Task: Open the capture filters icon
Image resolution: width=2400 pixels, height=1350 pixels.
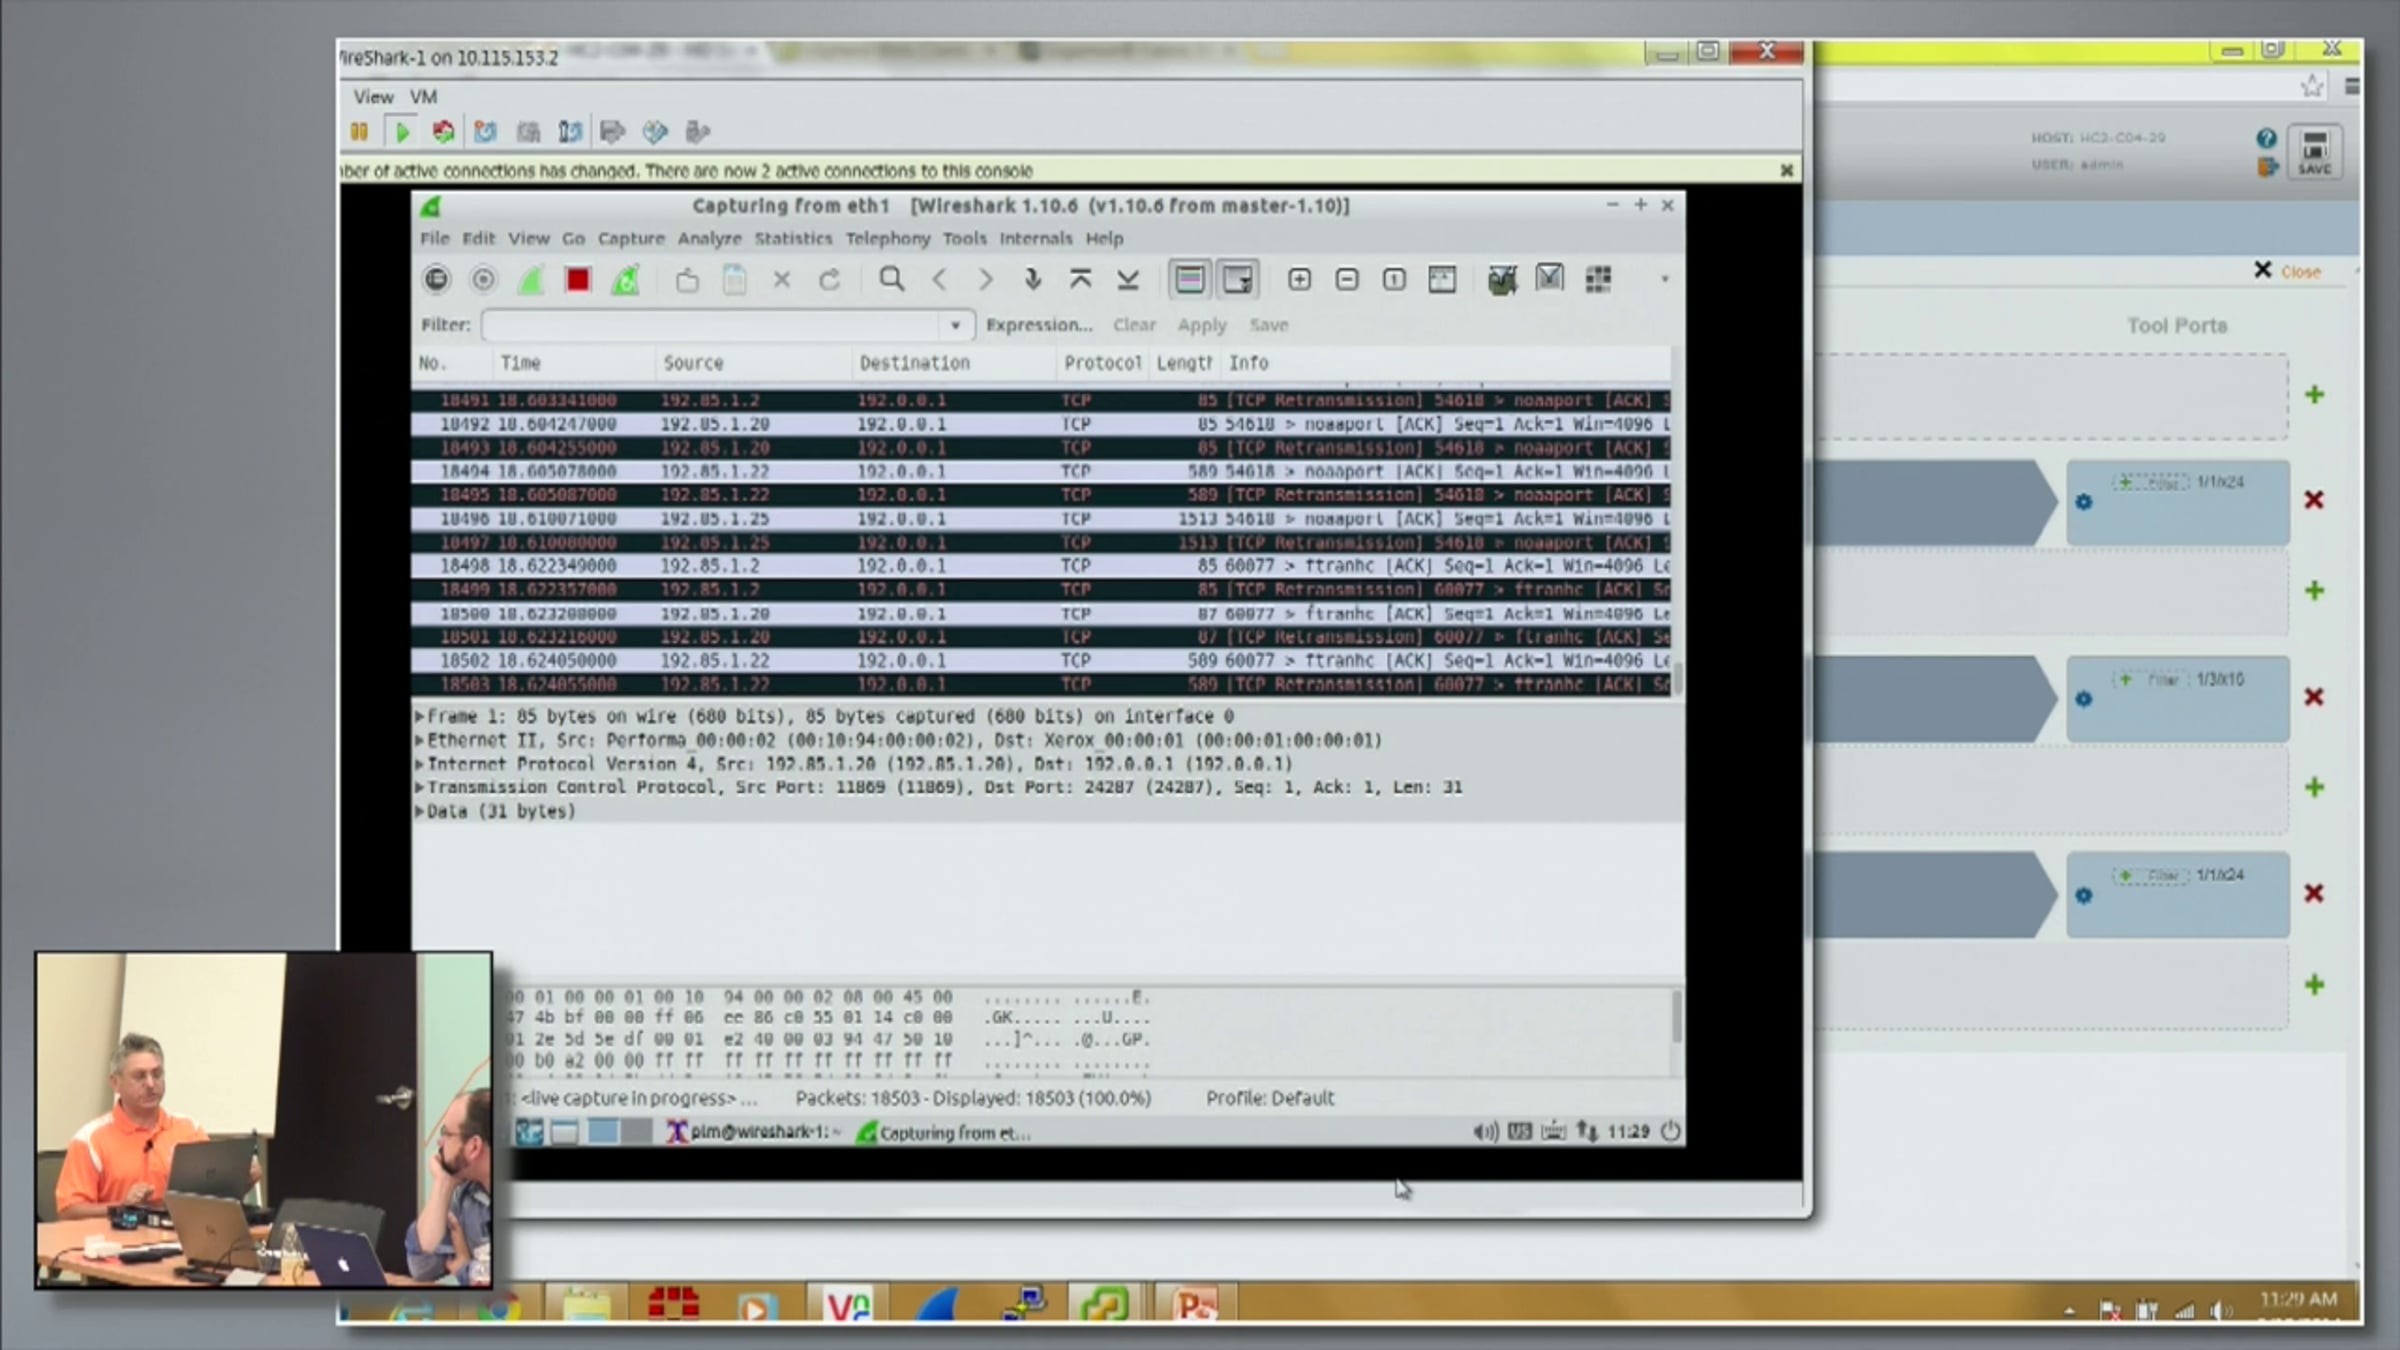Action: 1501,280
